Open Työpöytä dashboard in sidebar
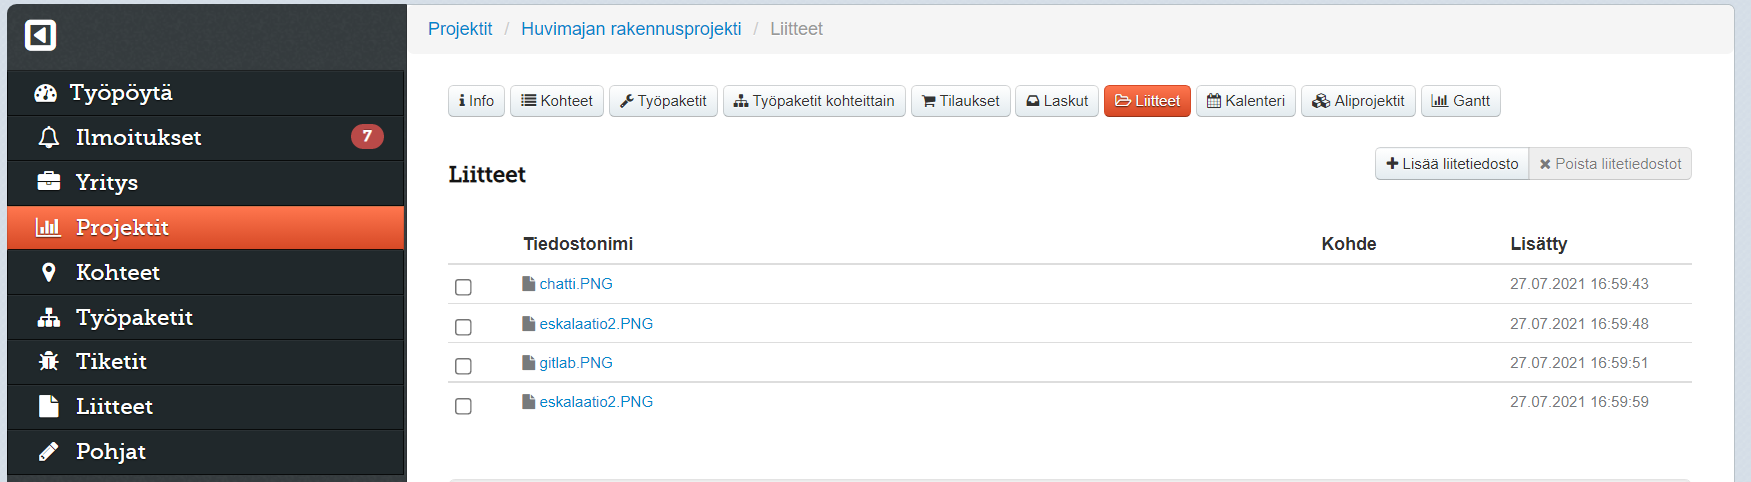The image size is (1751, 482). tap(120, 93)
